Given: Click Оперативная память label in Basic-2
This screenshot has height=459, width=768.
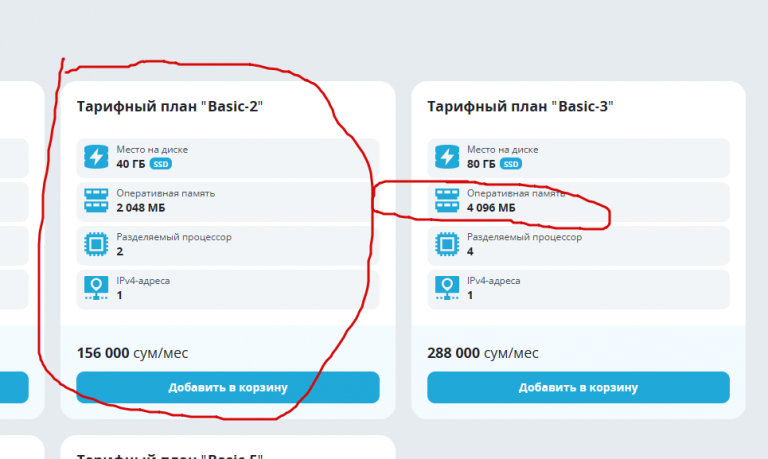Looking at the screenshot, I should click(166, 193).
